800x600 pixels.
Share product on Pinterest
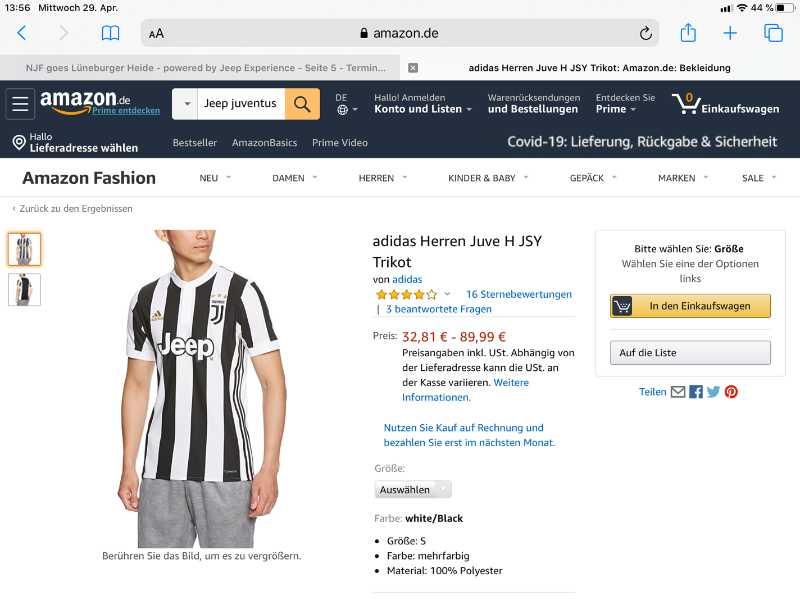click(731, 392)
